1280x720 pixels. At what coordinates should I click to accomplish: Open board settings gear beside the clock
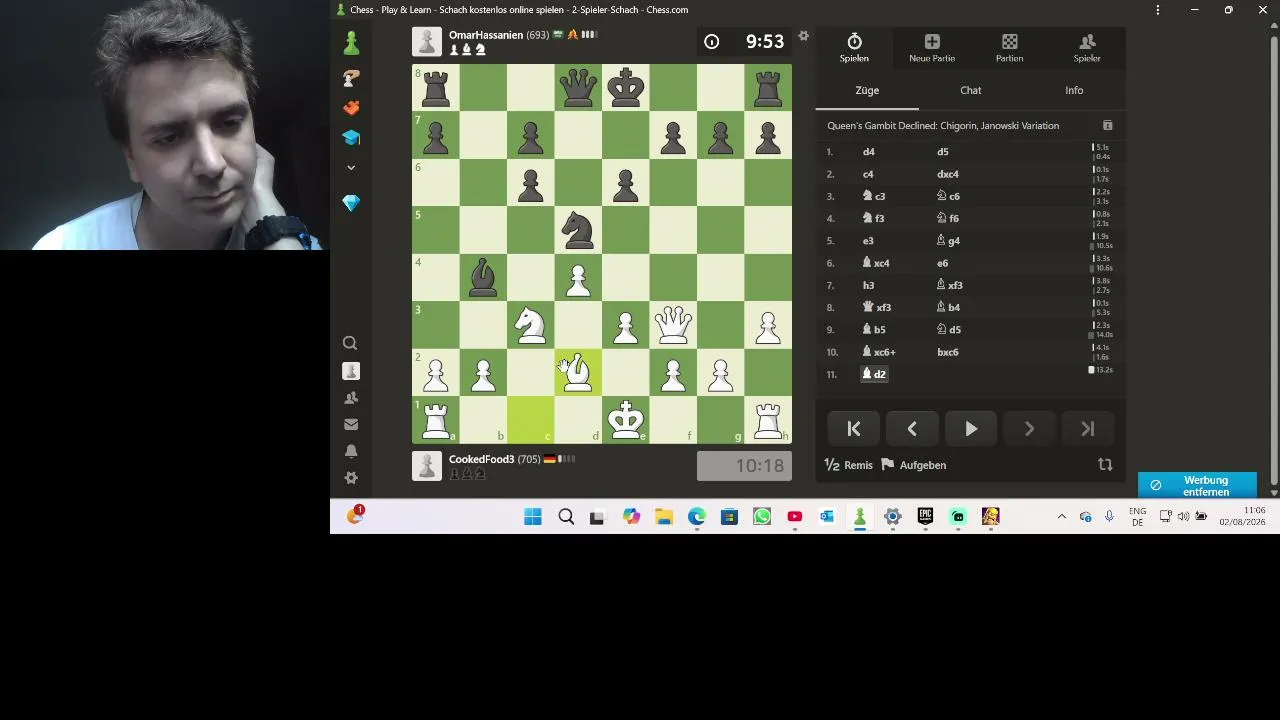[x=803, y=37]
